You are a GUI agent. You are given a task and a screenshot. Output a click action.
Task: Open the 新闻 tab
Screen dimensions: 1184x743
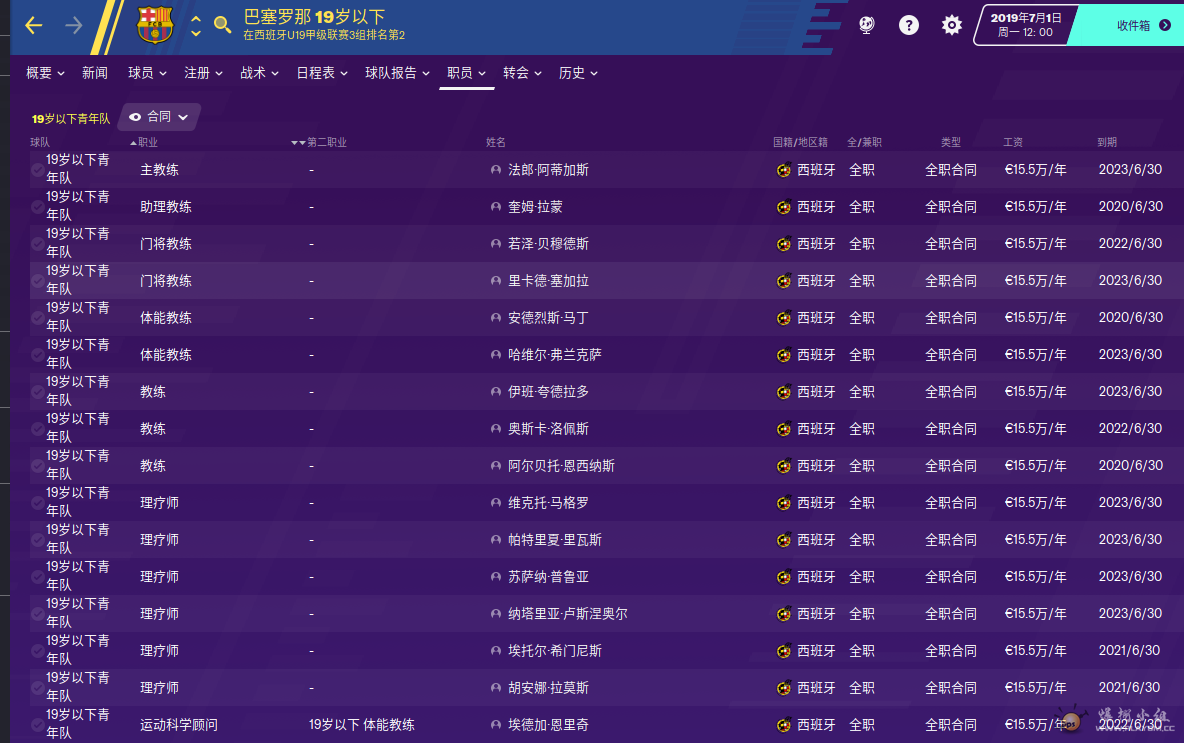click(94, 73)
